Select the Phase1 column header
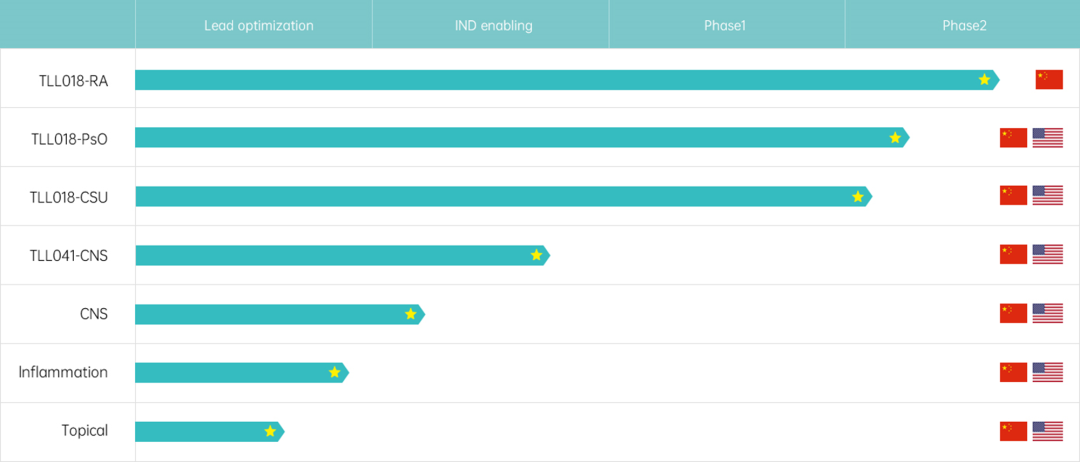1080x462 pixels. [x=725, y=25]
